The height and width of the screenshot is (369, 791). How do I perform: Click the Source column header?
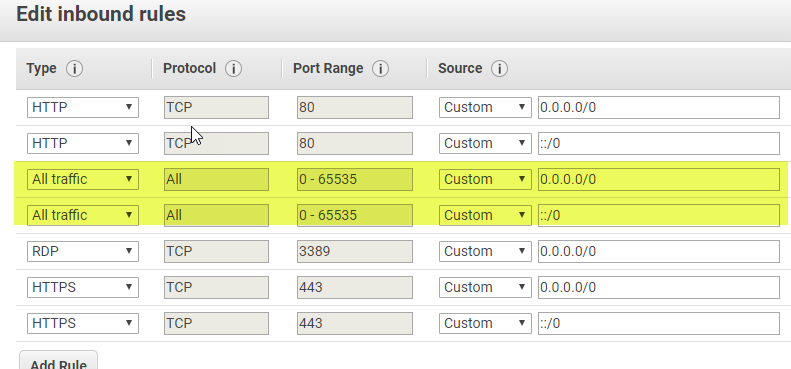click(460, 68)
